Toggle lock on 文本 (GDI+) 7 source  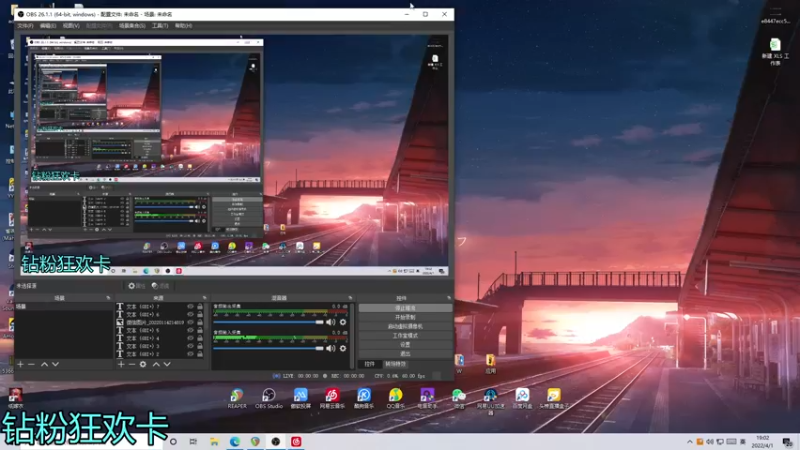(x=200, y=307)
